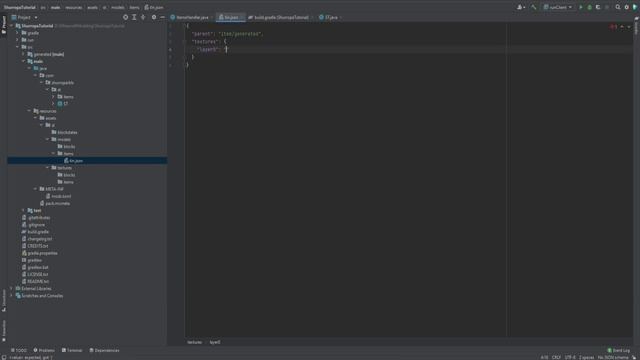Click the user account icon in toolbar
This screenshot has width=640, height=360.
pyautogui.click(x=521, y=7)
